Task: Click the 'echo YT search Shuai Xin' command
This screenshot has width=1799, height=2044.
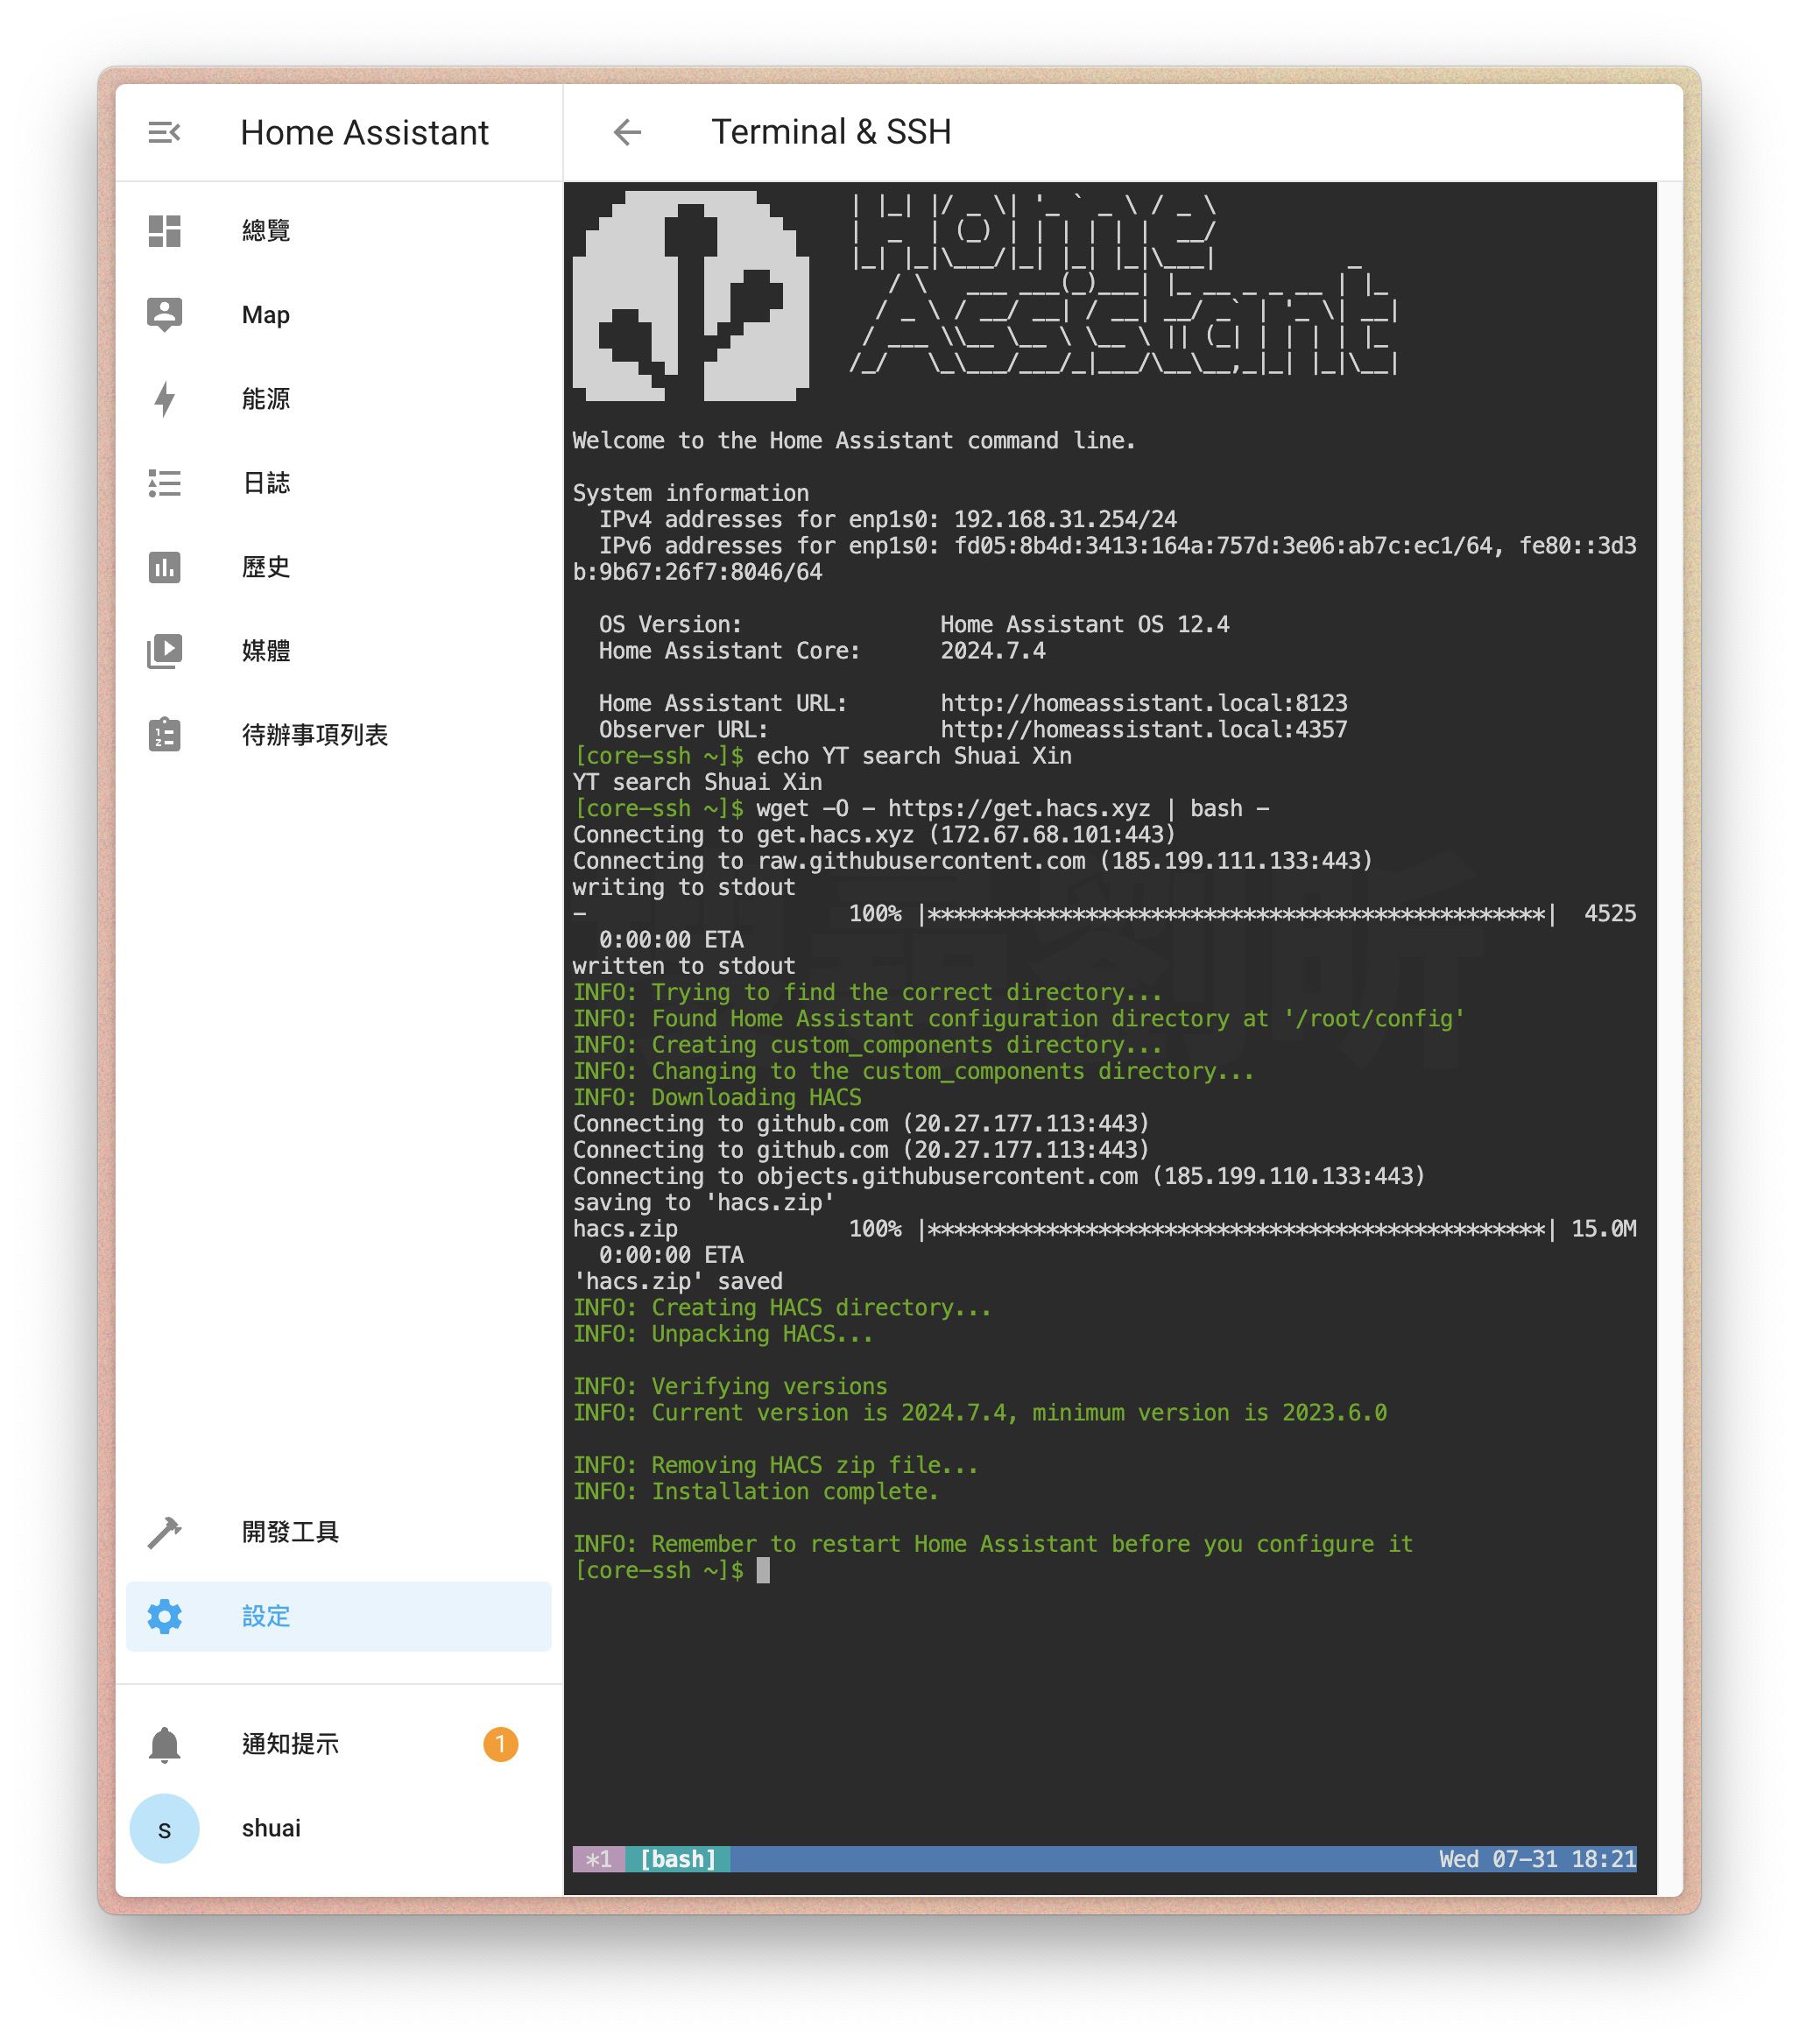Action: [913, 755]
